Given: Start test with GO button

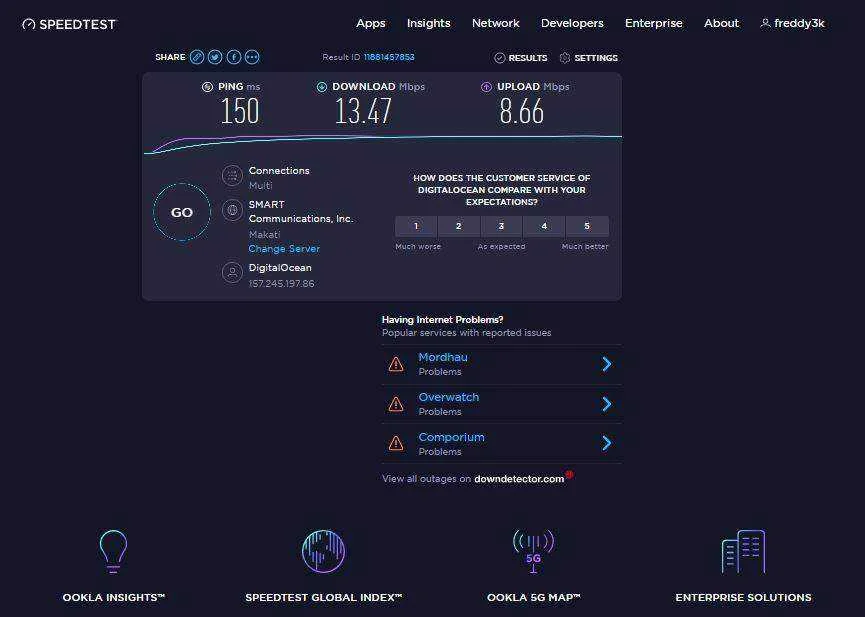Looking at the screenshot, I should point(182,212).
